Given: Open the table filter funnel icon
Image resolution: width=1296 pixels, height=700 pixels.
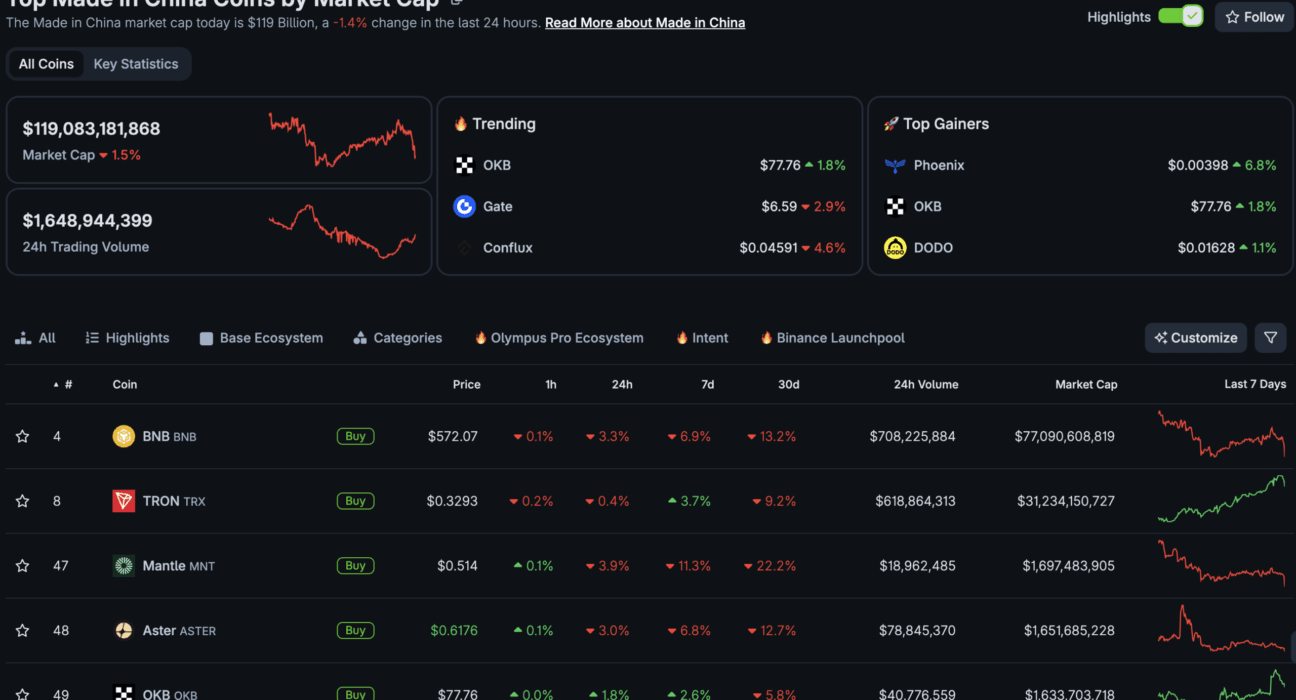Looking at the screenshot, I should pos(1270,338).
